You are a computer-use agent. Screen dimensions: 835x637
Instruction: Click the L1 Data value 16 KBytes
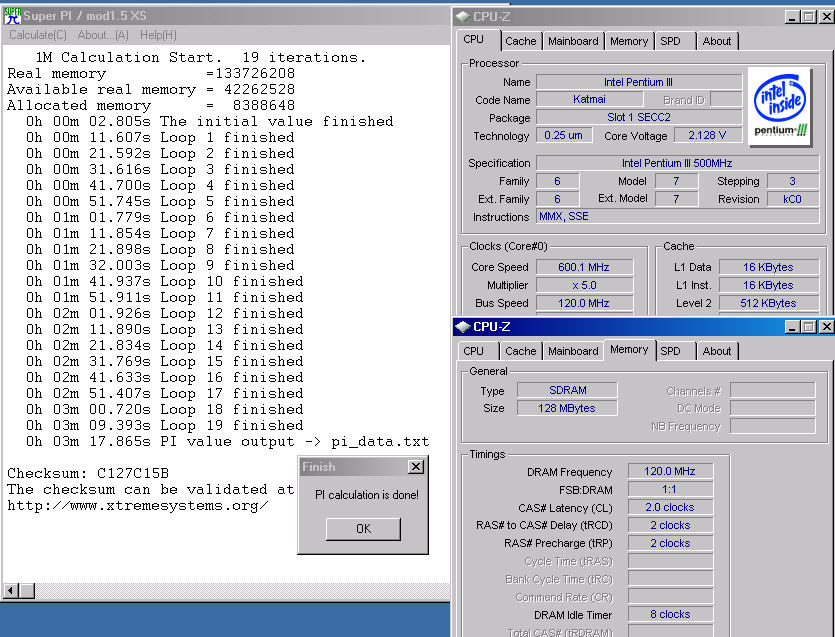[x=768, y=267]
